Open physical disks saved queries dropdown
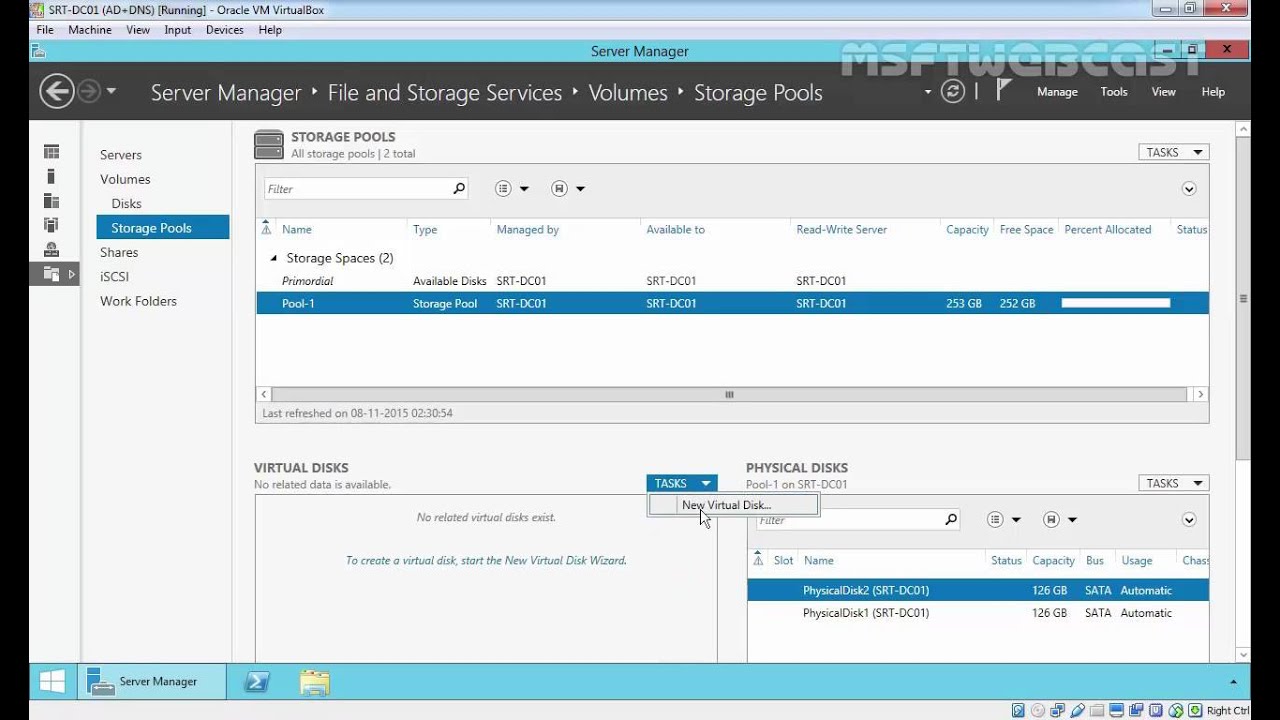Image resolution: width=1280 pixels, height=720 pixels. click(1060, 520)
